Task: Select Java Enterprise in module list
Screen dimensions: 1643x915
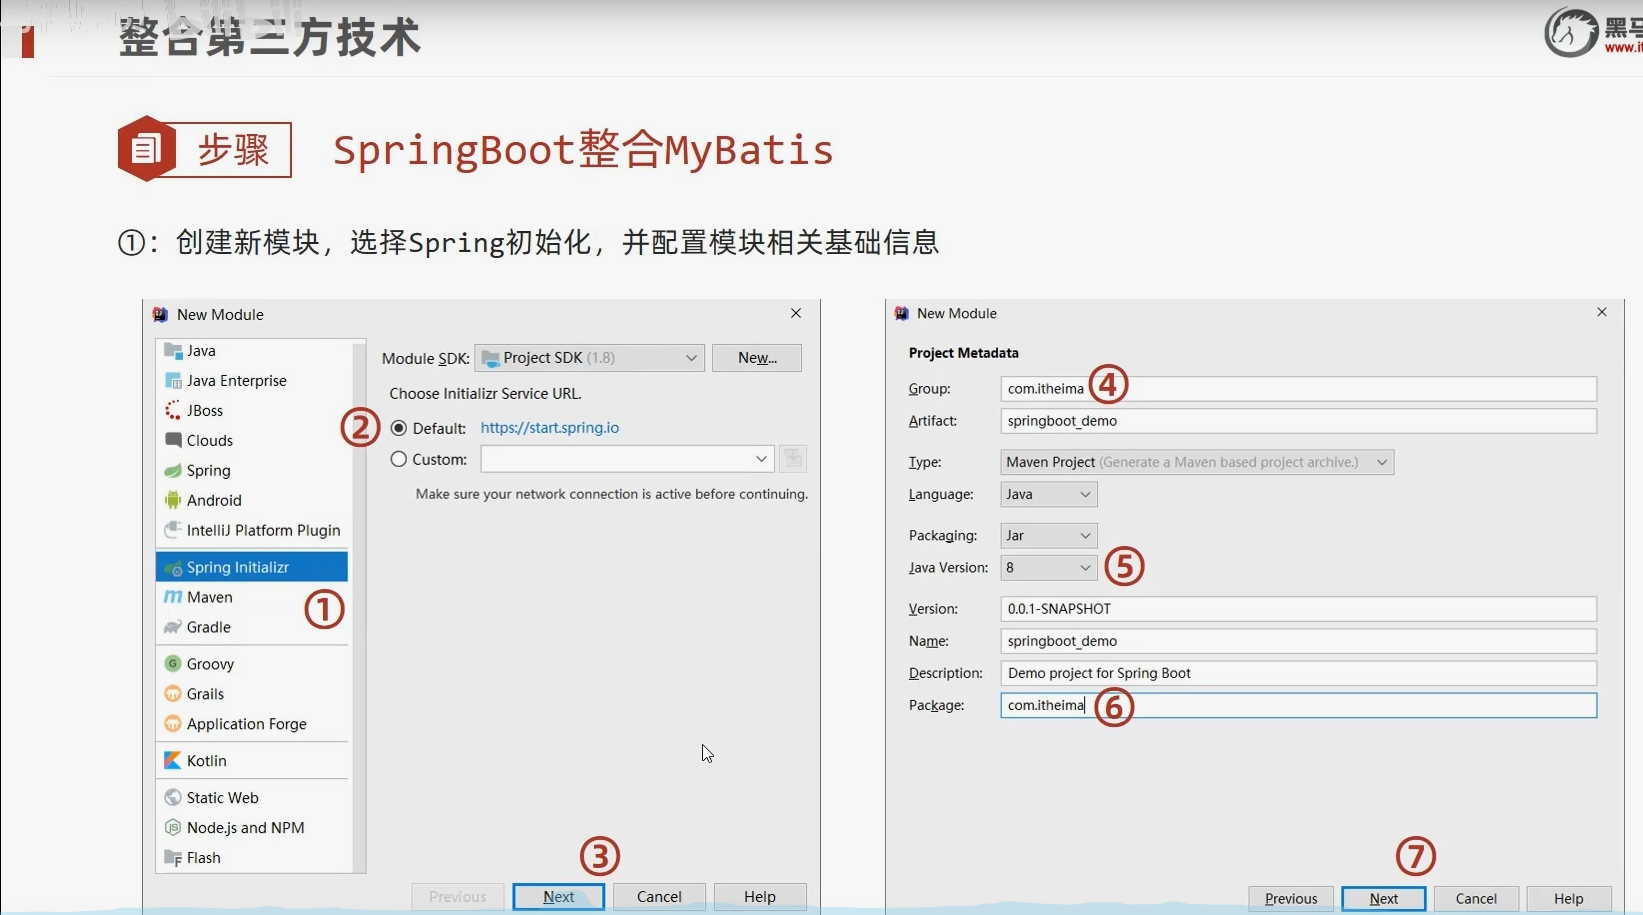Action: (252, 381)
